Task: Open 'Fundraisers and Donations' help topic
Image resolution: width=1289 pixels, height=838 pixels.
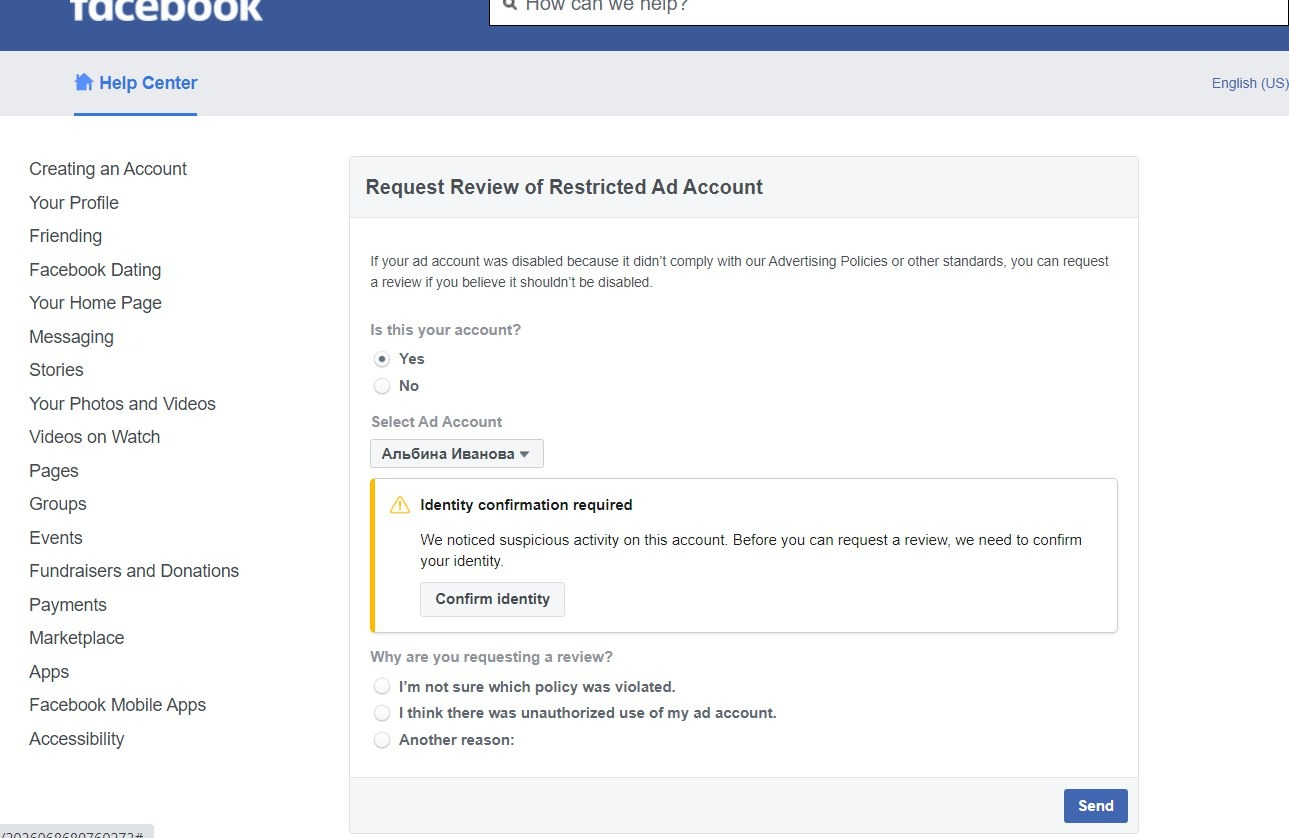Action: (x=134, y=571)
